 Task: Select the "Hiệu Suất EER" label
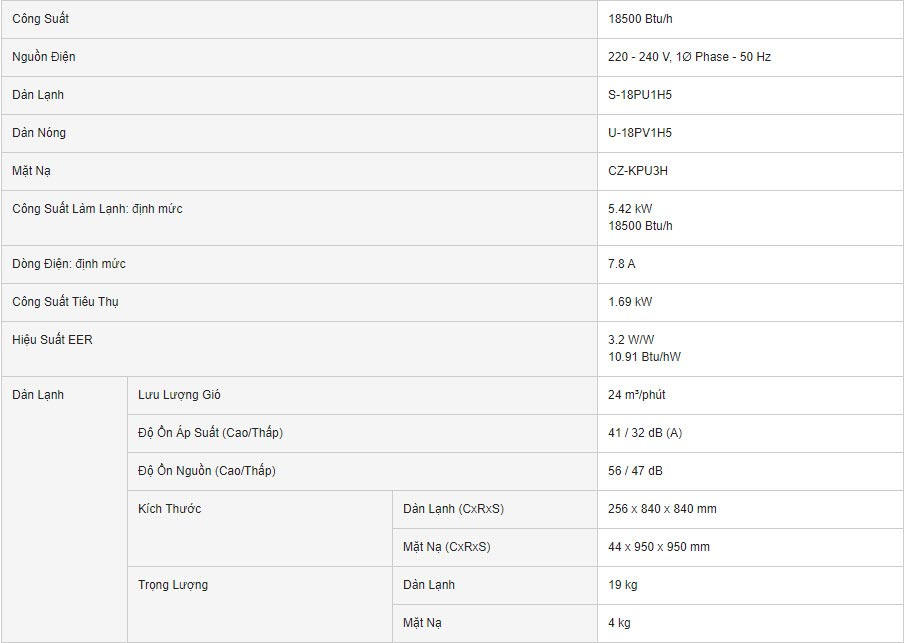click(52, 340)
